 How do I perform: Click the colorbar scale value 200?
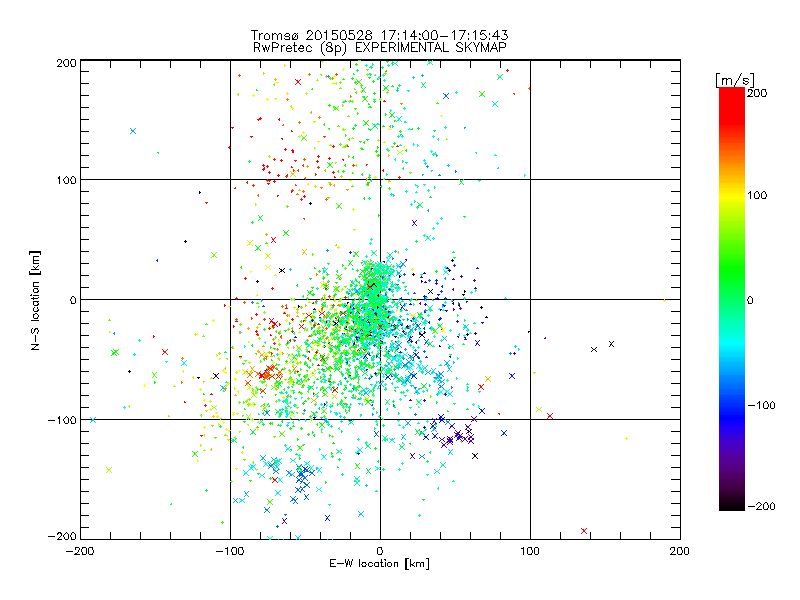click(x=757, y=93)
